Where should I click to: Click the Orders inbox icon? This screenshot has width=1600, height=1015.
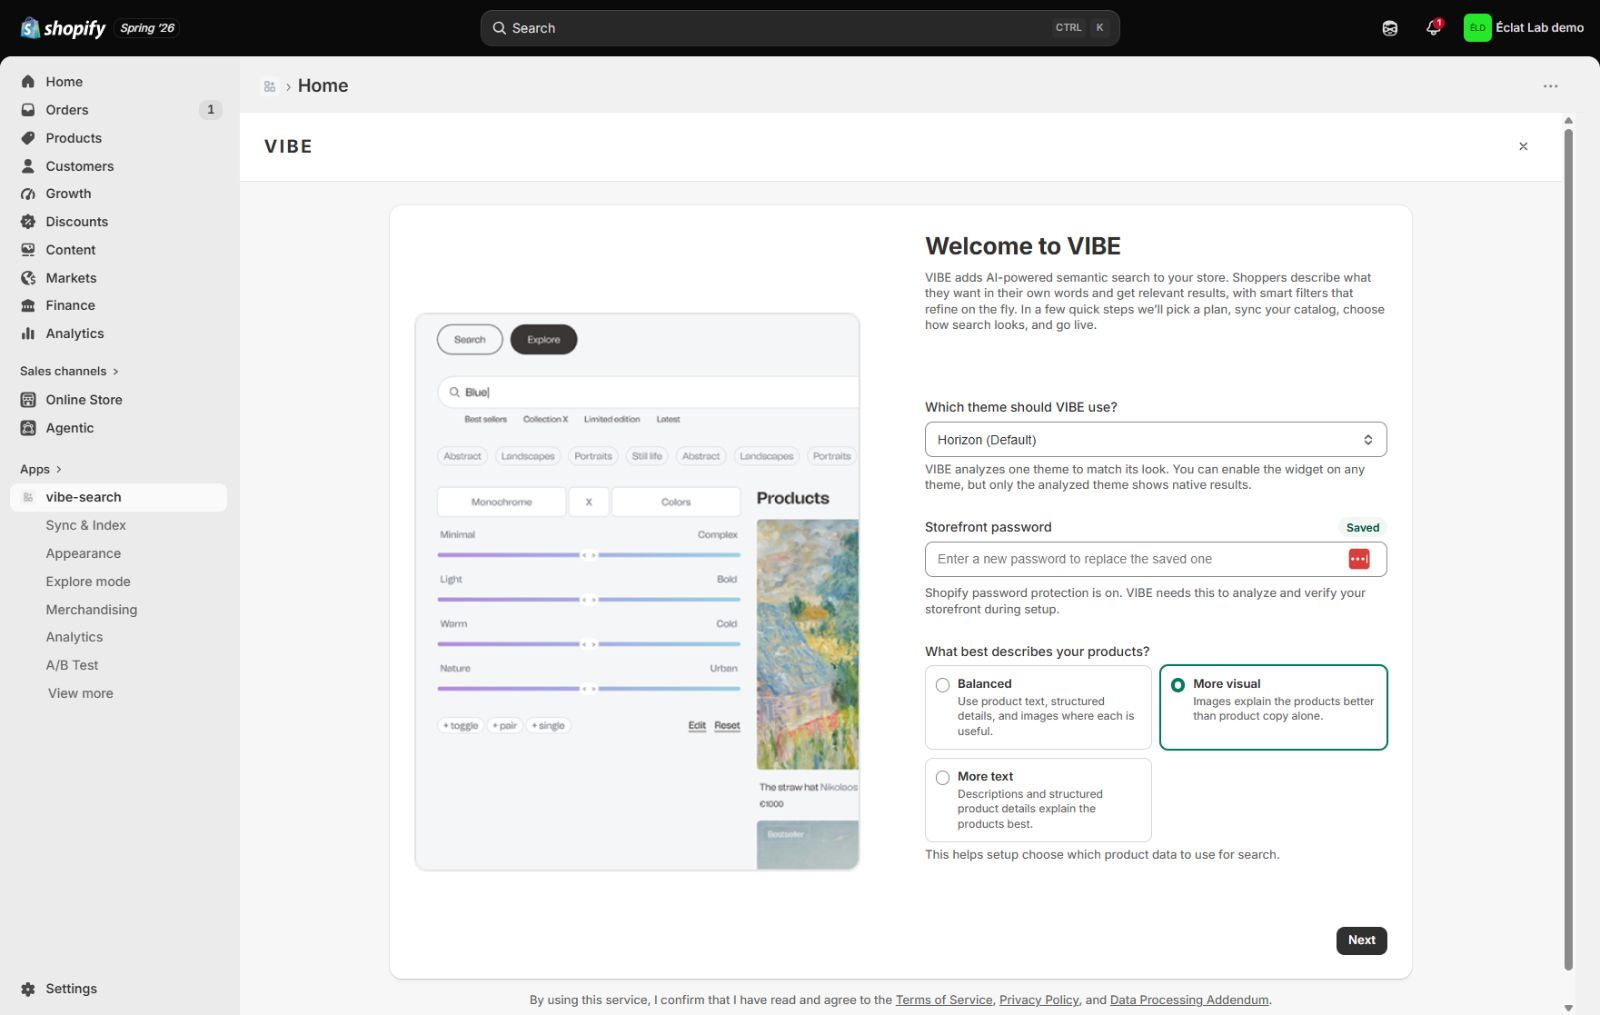coord(28,110)
